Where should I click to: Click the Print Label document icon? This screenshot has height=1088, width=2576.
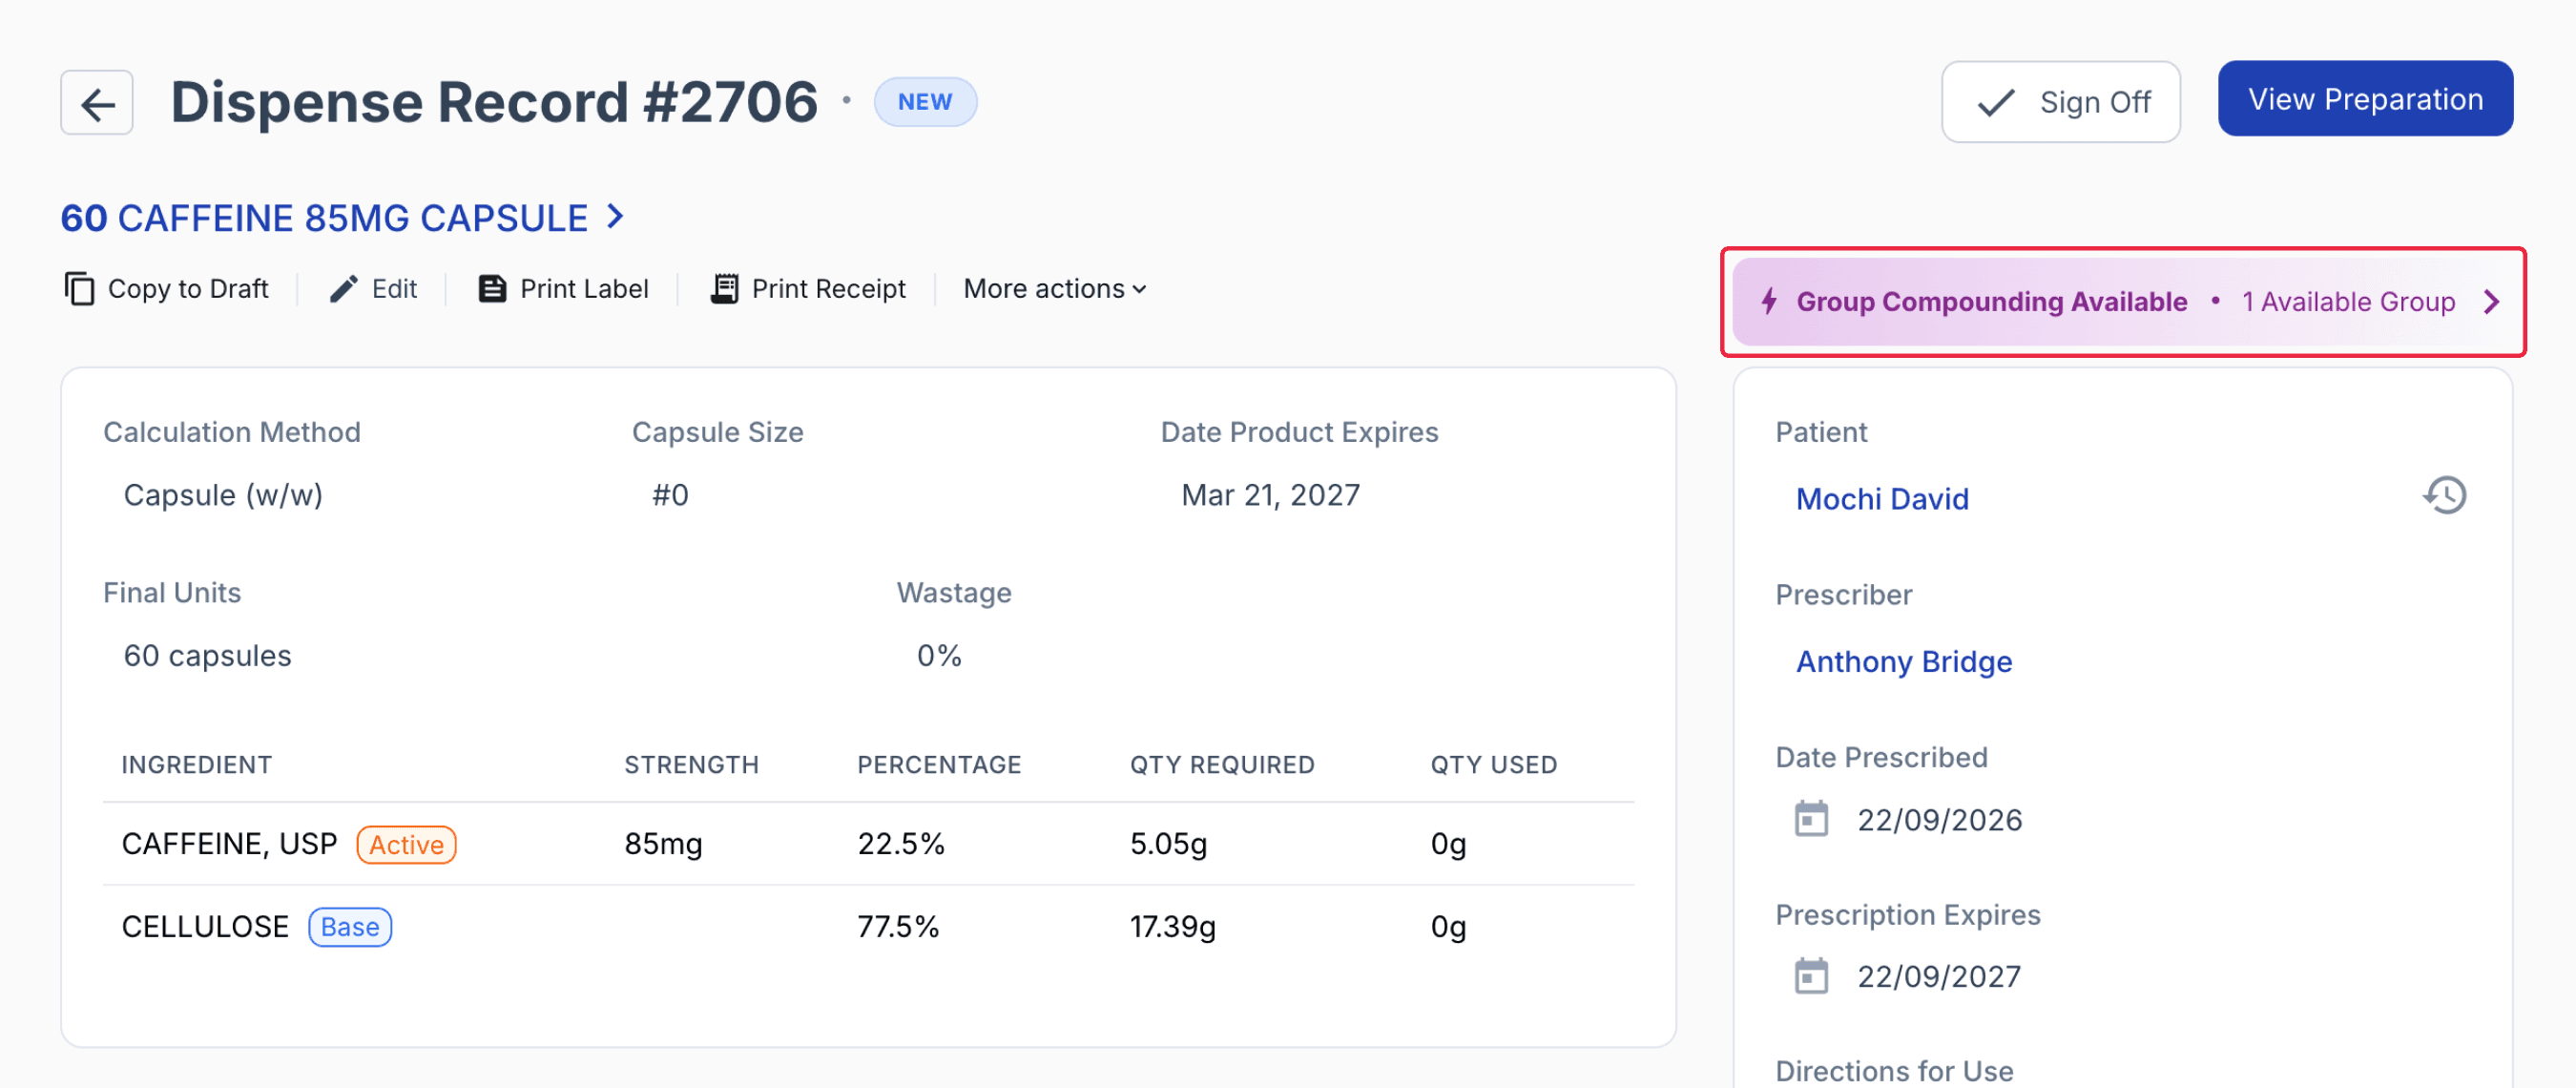492,289
